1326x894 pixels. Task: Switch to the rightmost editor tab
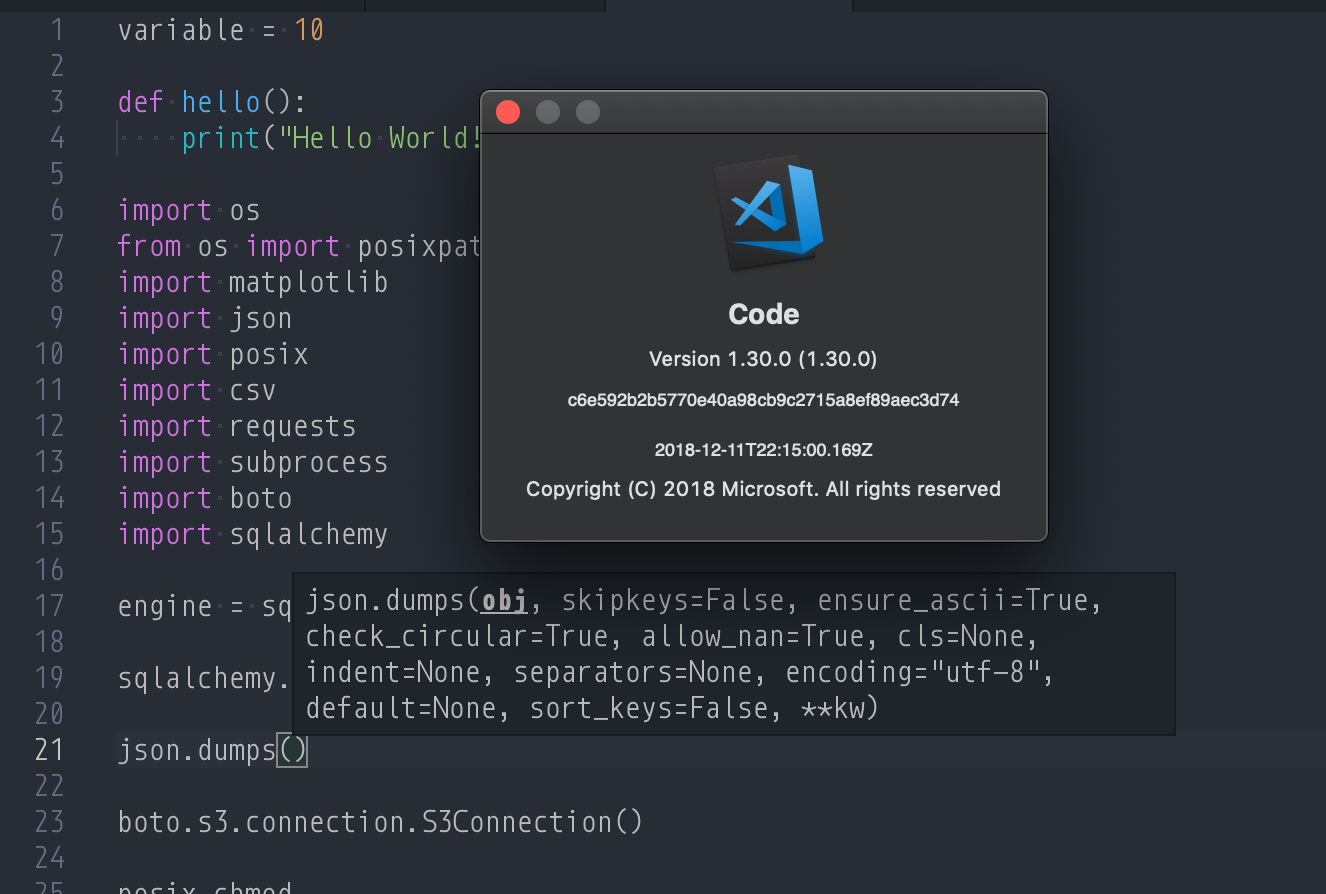(x=1090, y=6)
